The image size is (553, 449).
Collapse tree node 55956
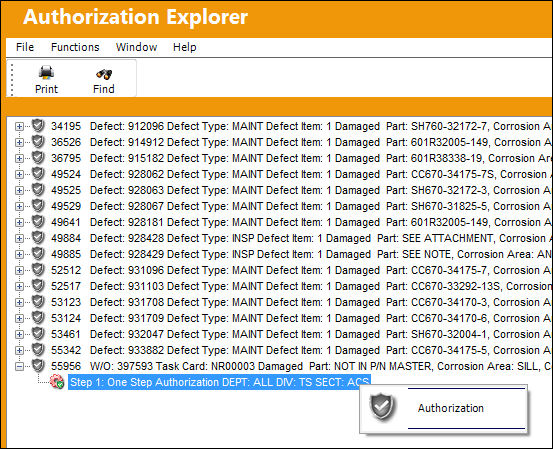coord(19,366)
